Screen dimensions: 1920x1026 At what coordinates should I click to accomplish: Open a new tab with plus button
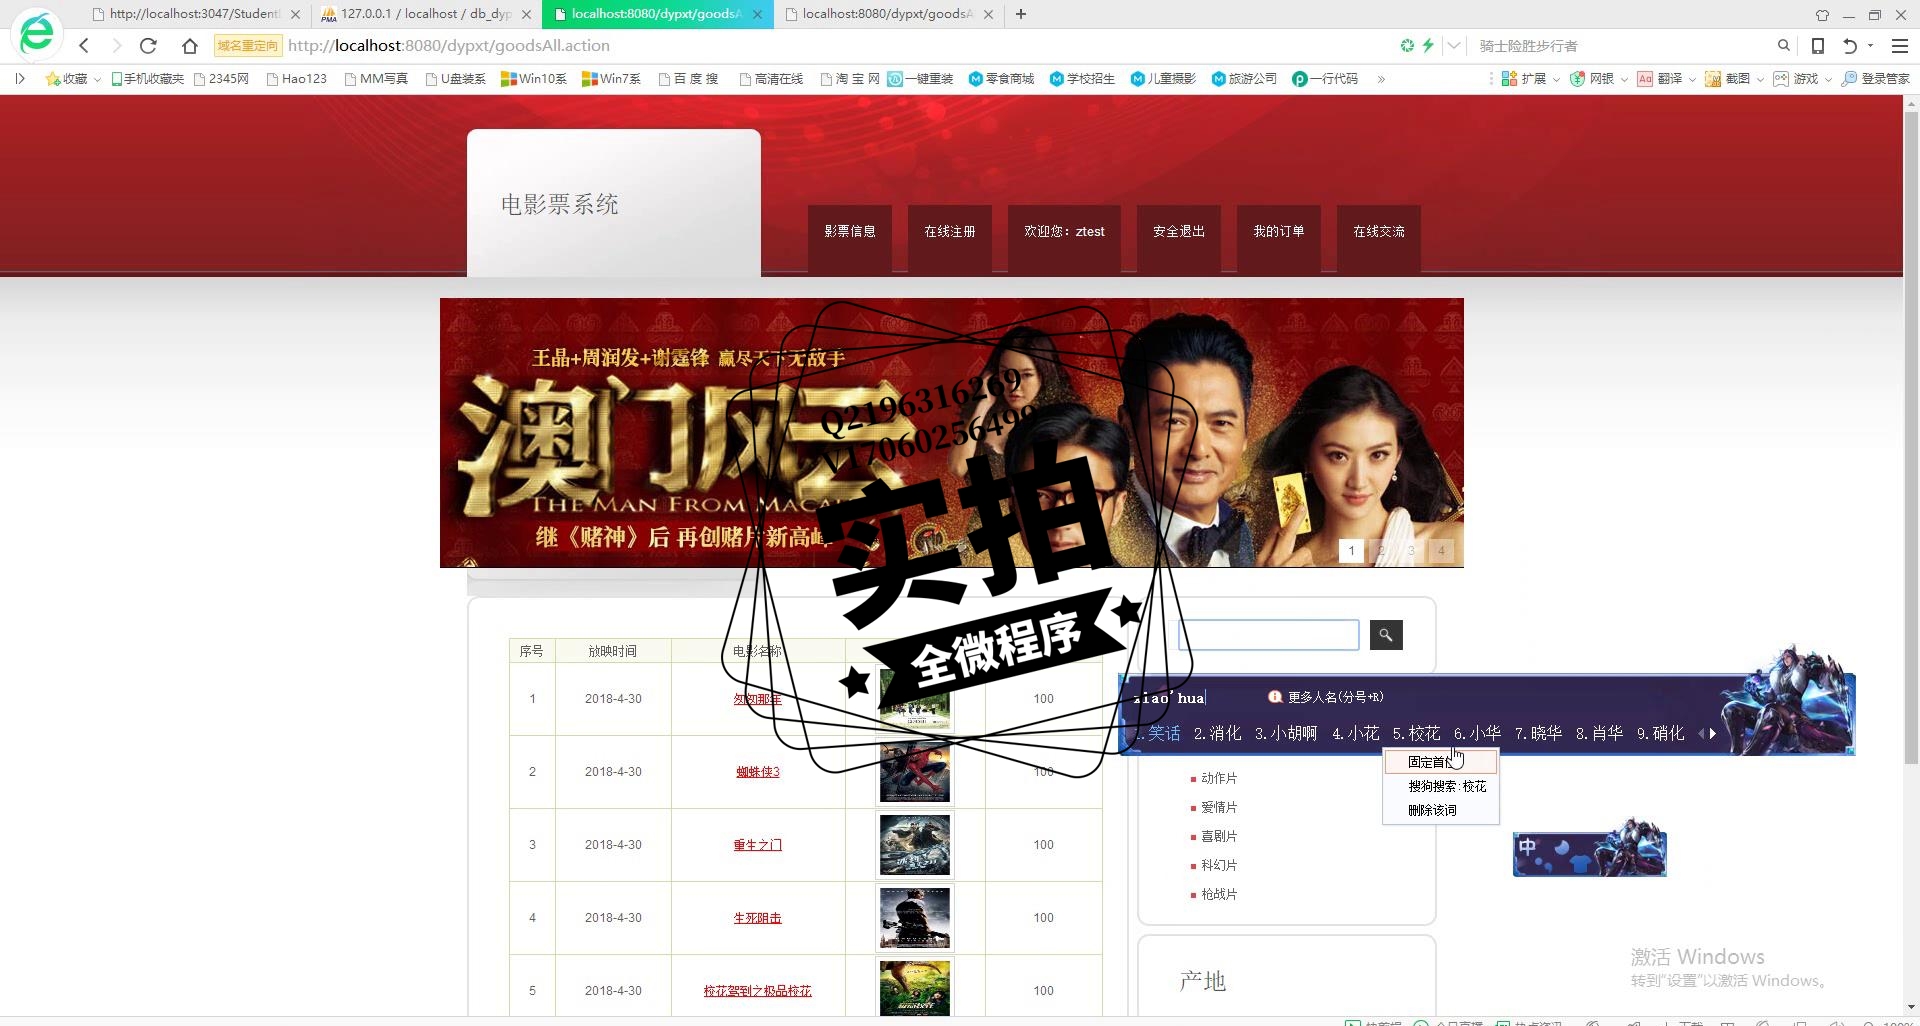tap(1020, 14)
